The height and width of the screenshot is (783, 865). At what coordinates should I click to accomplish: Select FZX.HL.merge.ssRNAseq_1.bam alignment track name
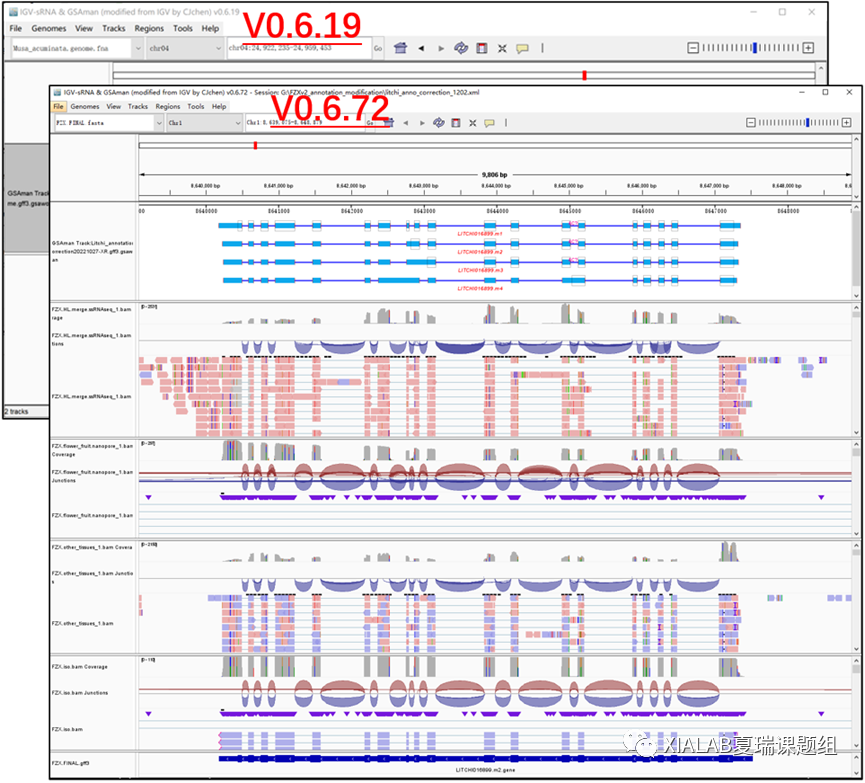[92, 397]
